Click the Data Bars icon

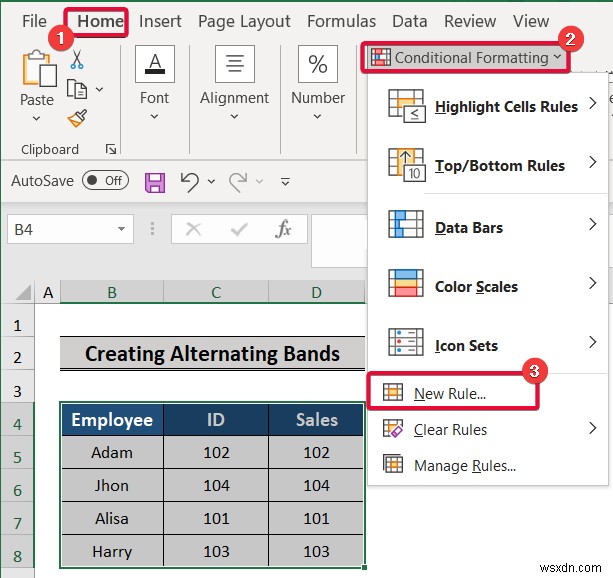pos(406,224)
